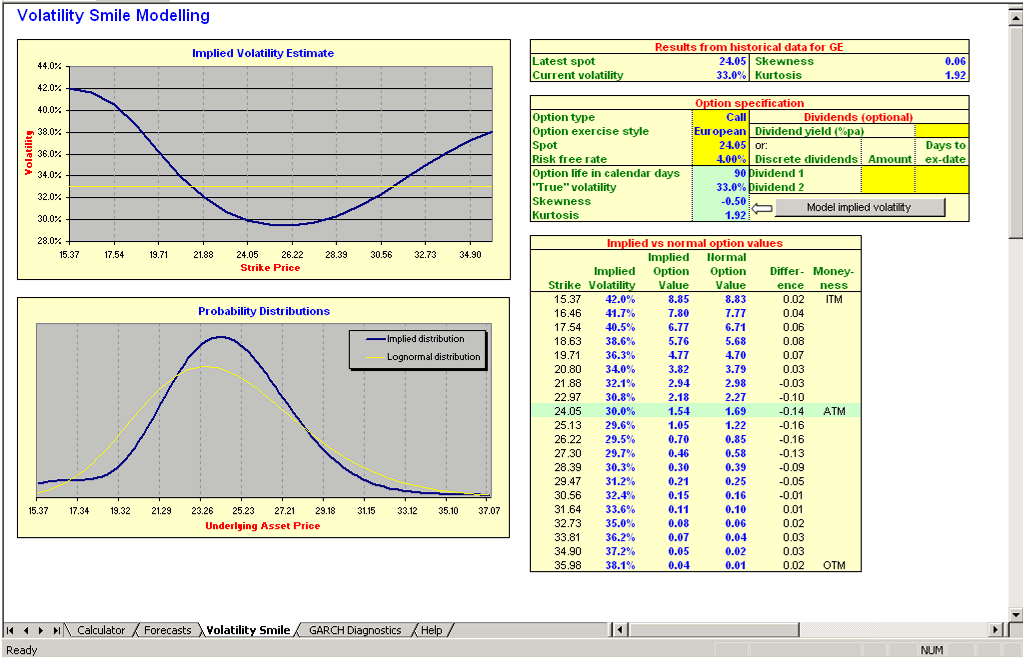Viewport: 1023px width, 658px height.
Task: Click the arrow icon beside Kurtosis value
Action: (x=762, y=208)
